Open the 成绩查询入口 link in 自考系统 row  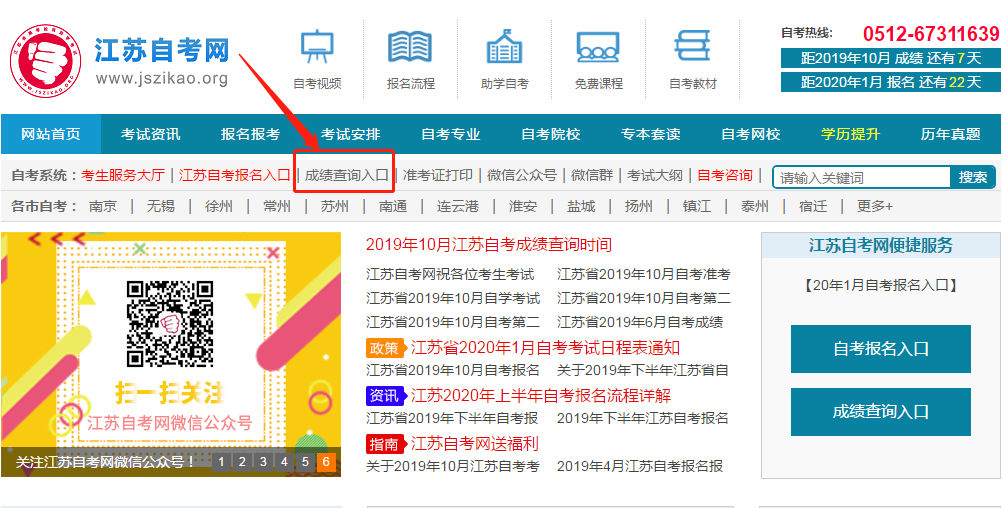(346, 175)
